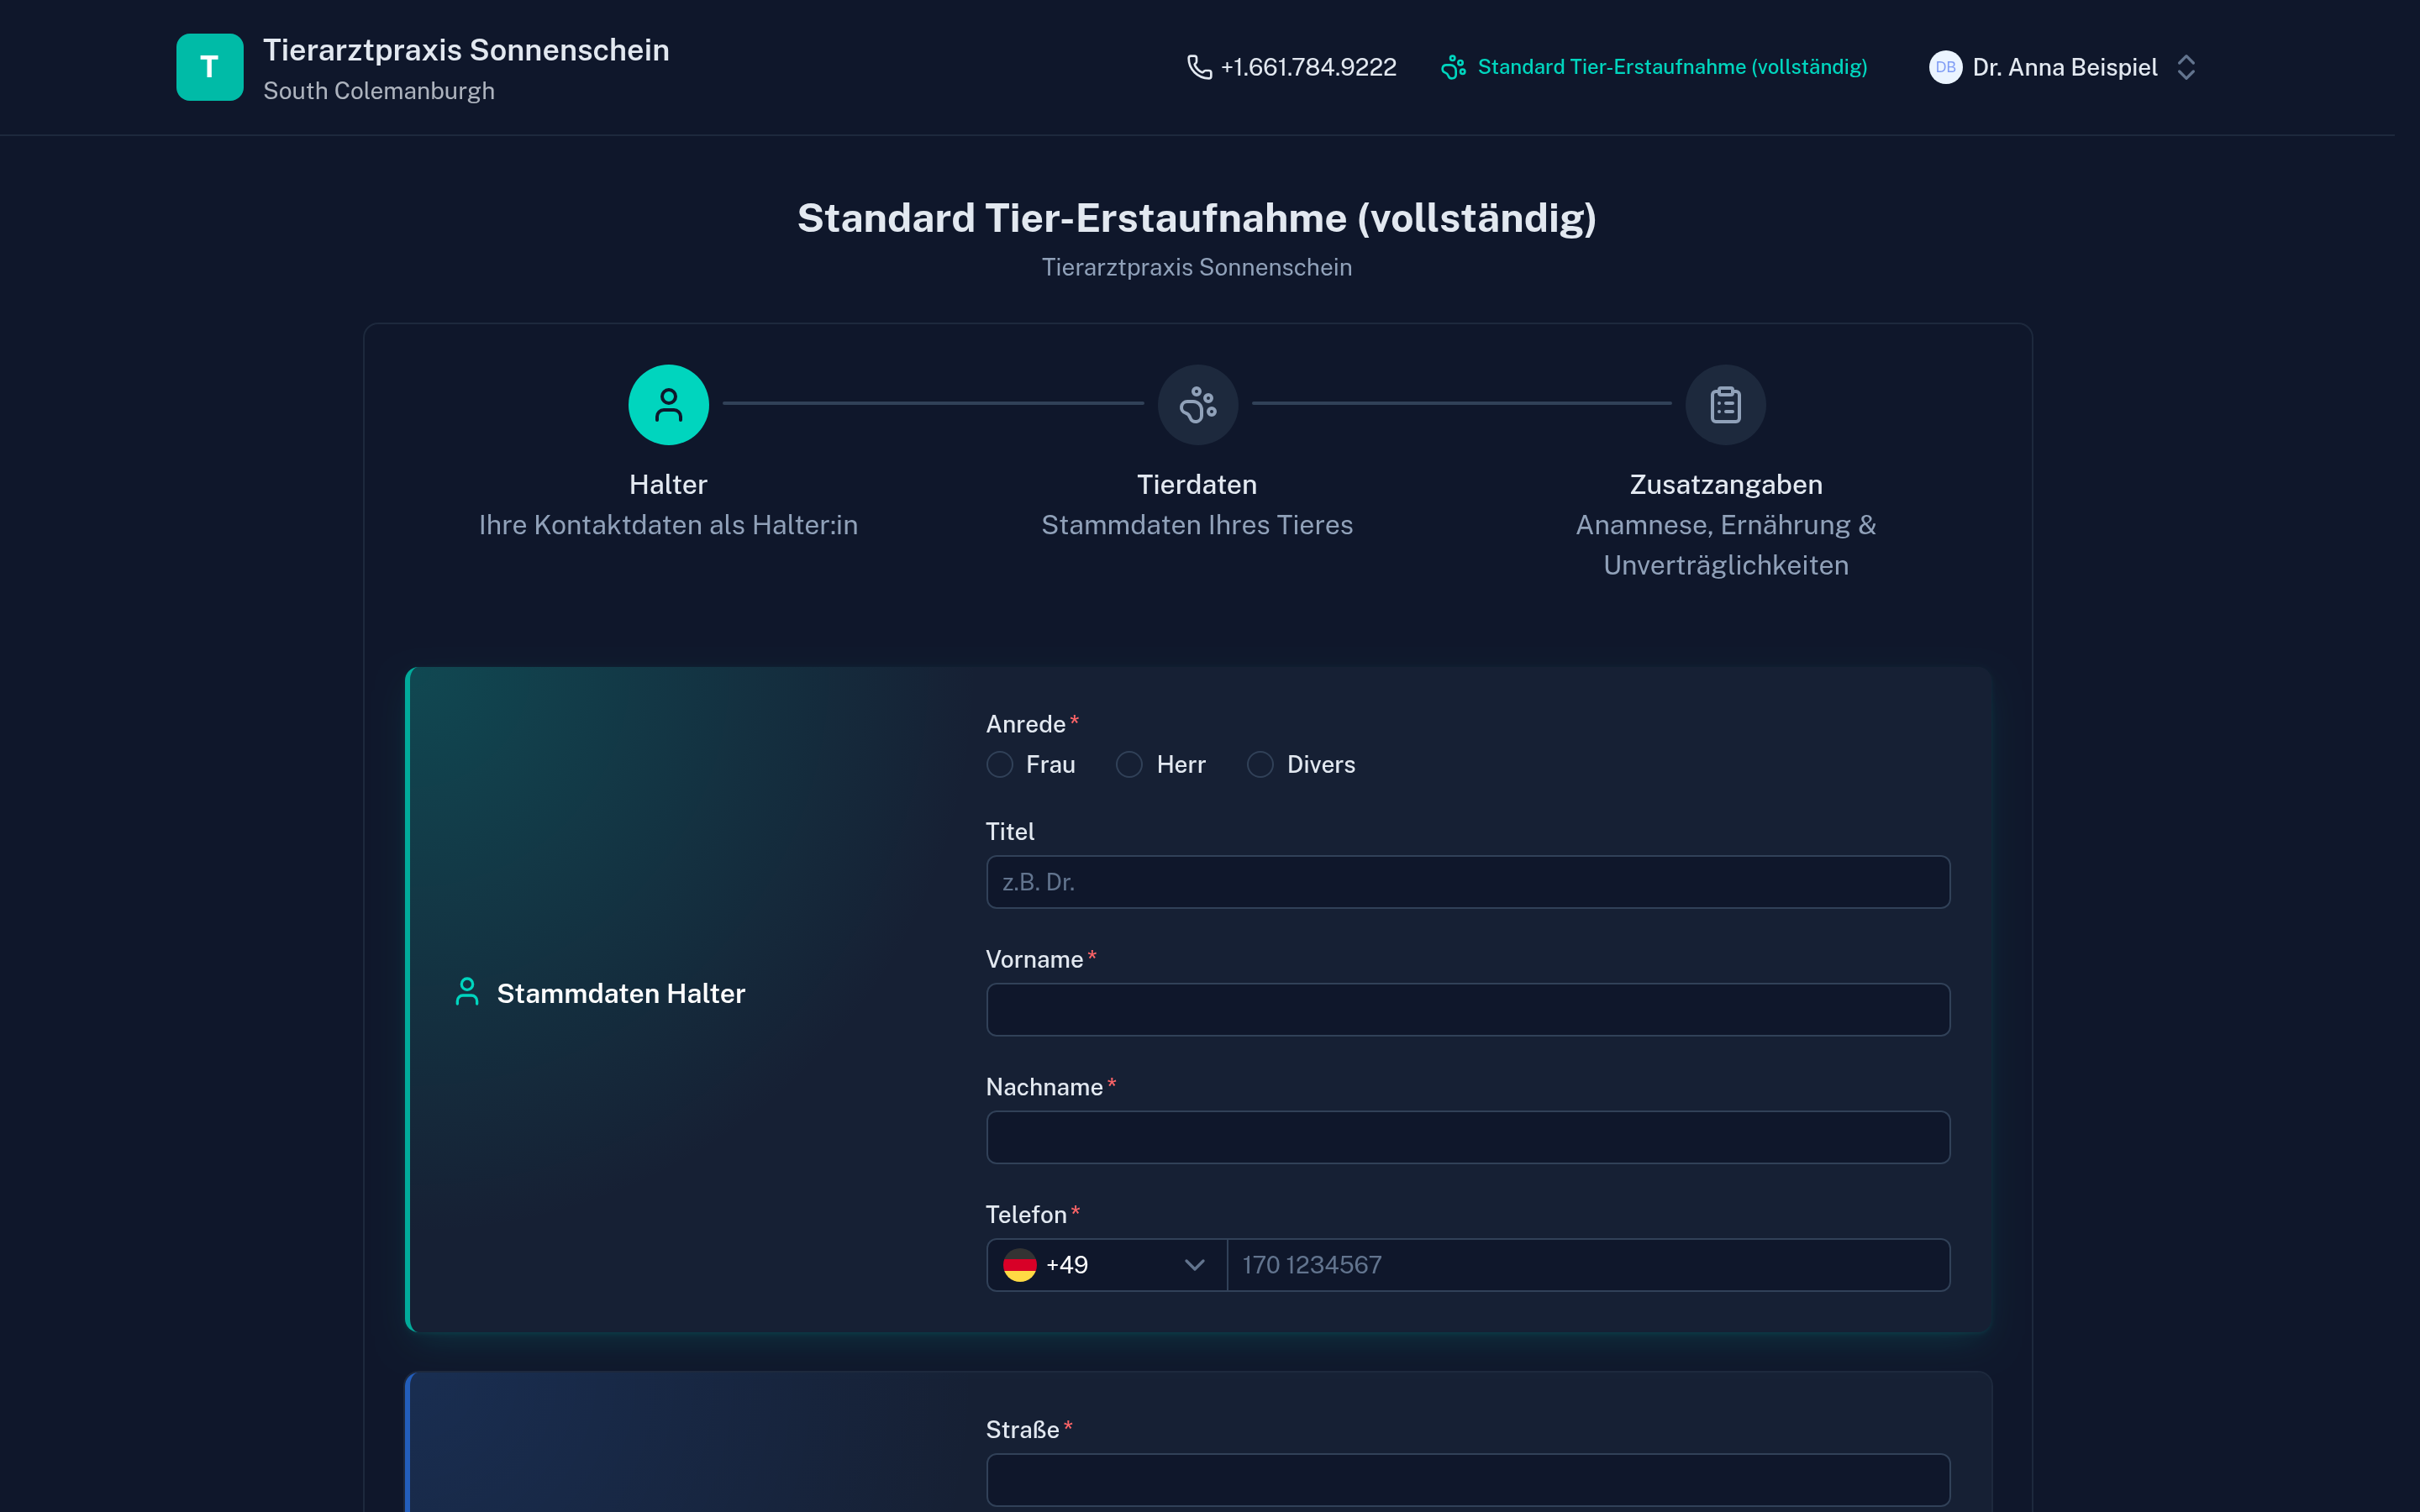The image size is (2420, 1512).
Task: Click the phone number +1.661.784.9222
Action: [1308, 67]
